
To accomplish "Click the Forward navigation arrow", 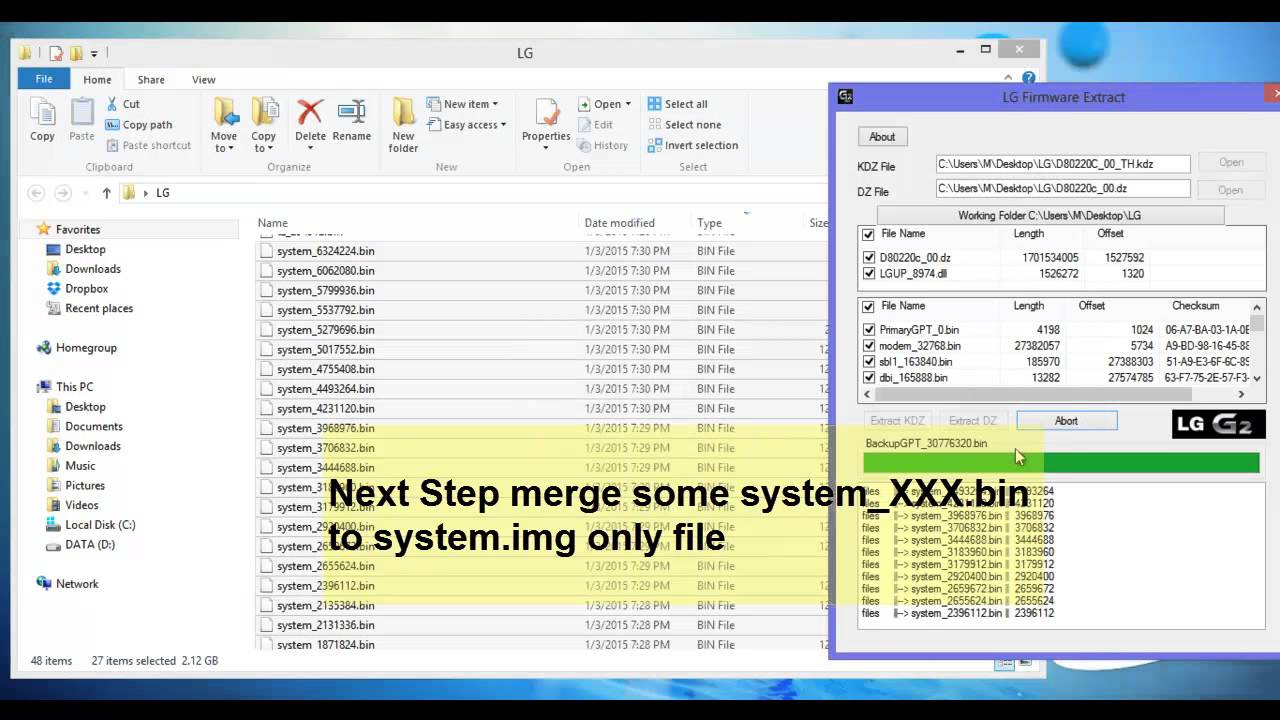I will tap(62, 193).
